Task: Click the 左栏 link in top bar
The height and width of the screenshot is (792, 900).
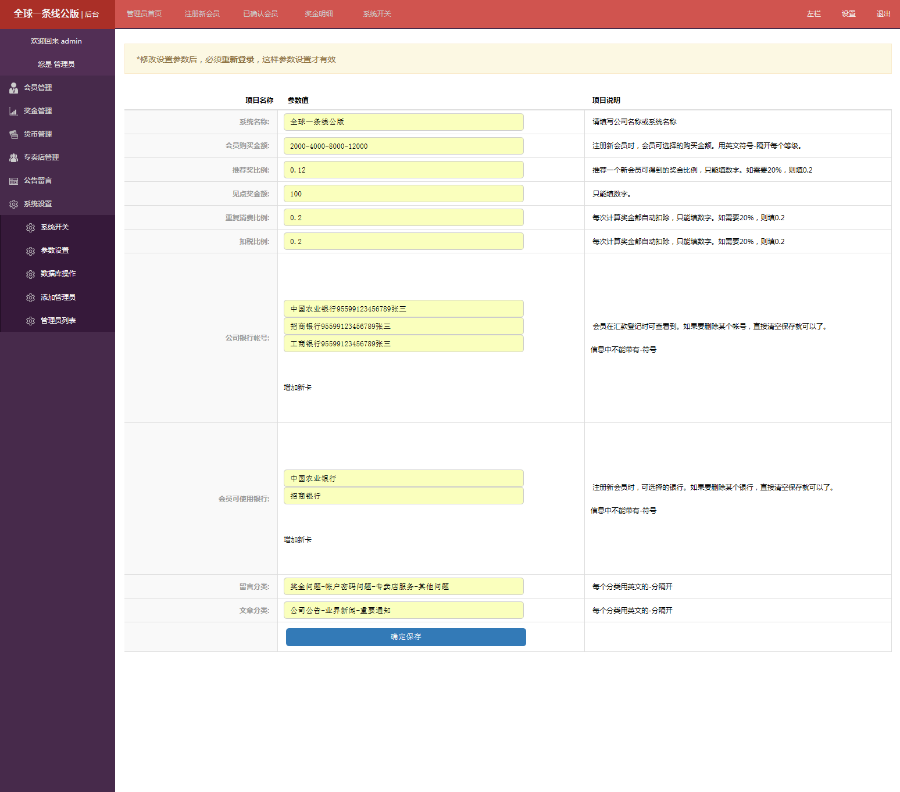Action: pyautogui.click(x=814, y=14)
